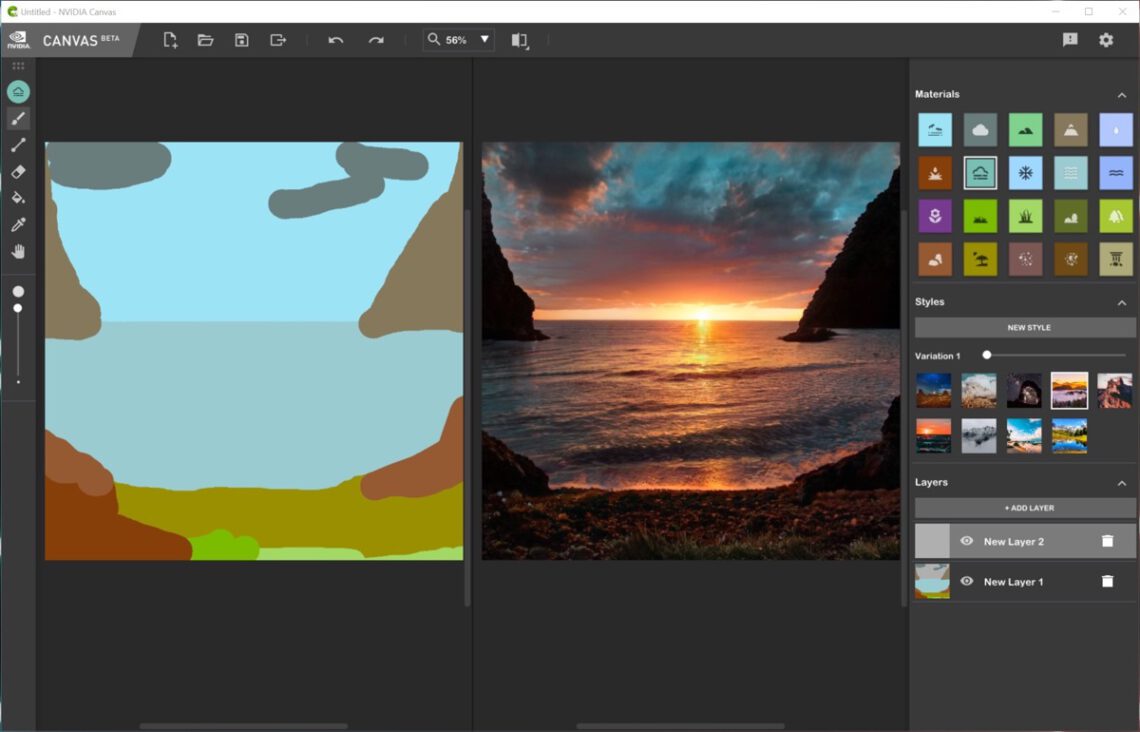Select the Eraser tool
Viewport: 1140px width, 732px height.
[x=18, y=172]
